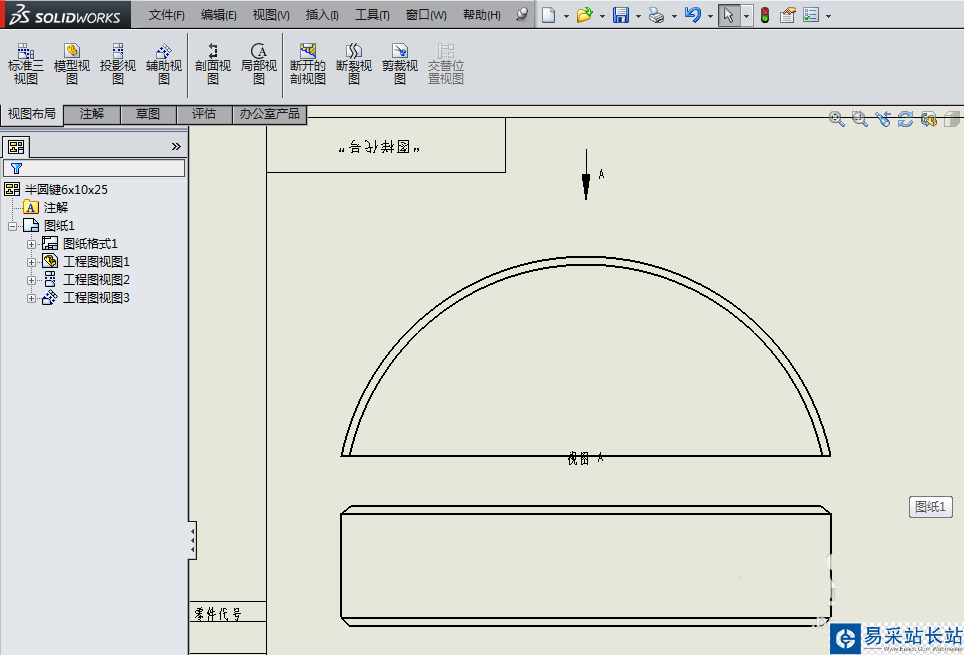Switch to the 评估 tab
Screen dimensions: 964x655
pos(204,114)
